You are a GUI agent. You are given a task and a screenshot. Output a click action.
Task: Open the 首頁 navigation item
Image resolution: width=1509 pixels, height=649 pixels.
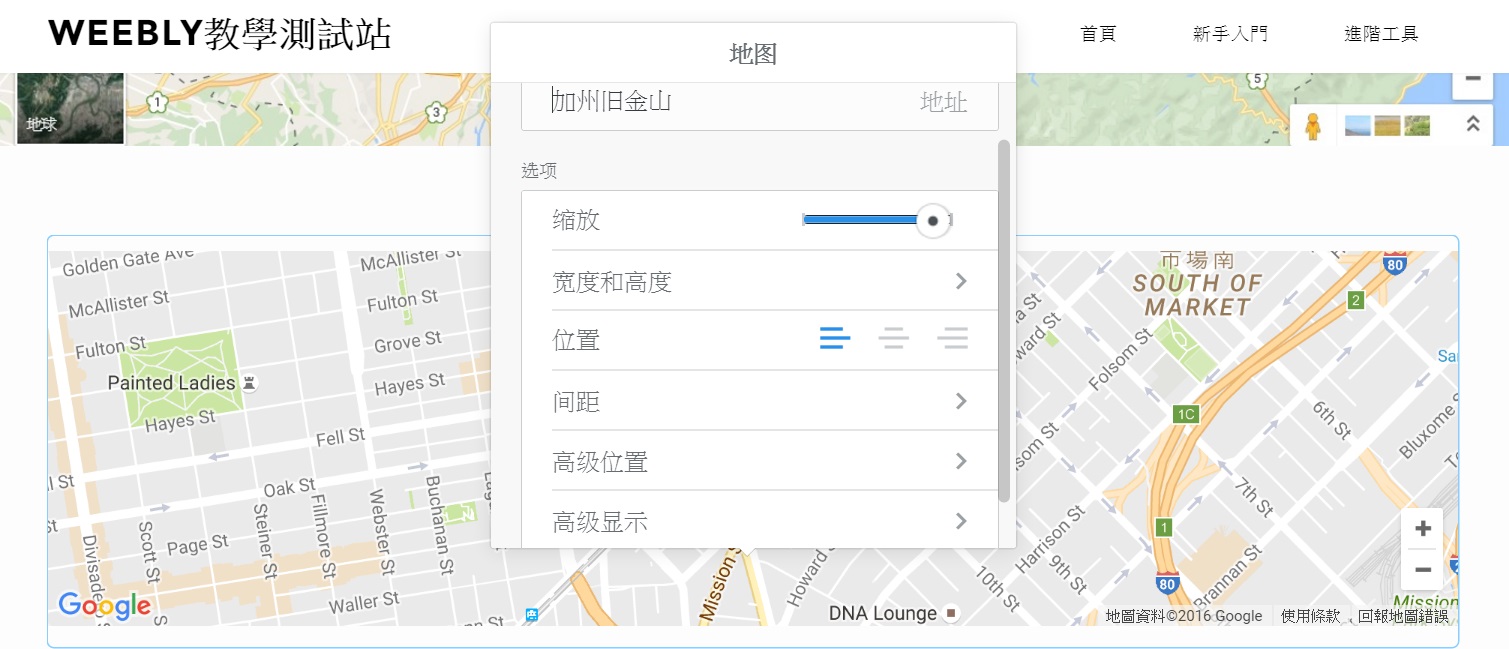(1098, 34)
